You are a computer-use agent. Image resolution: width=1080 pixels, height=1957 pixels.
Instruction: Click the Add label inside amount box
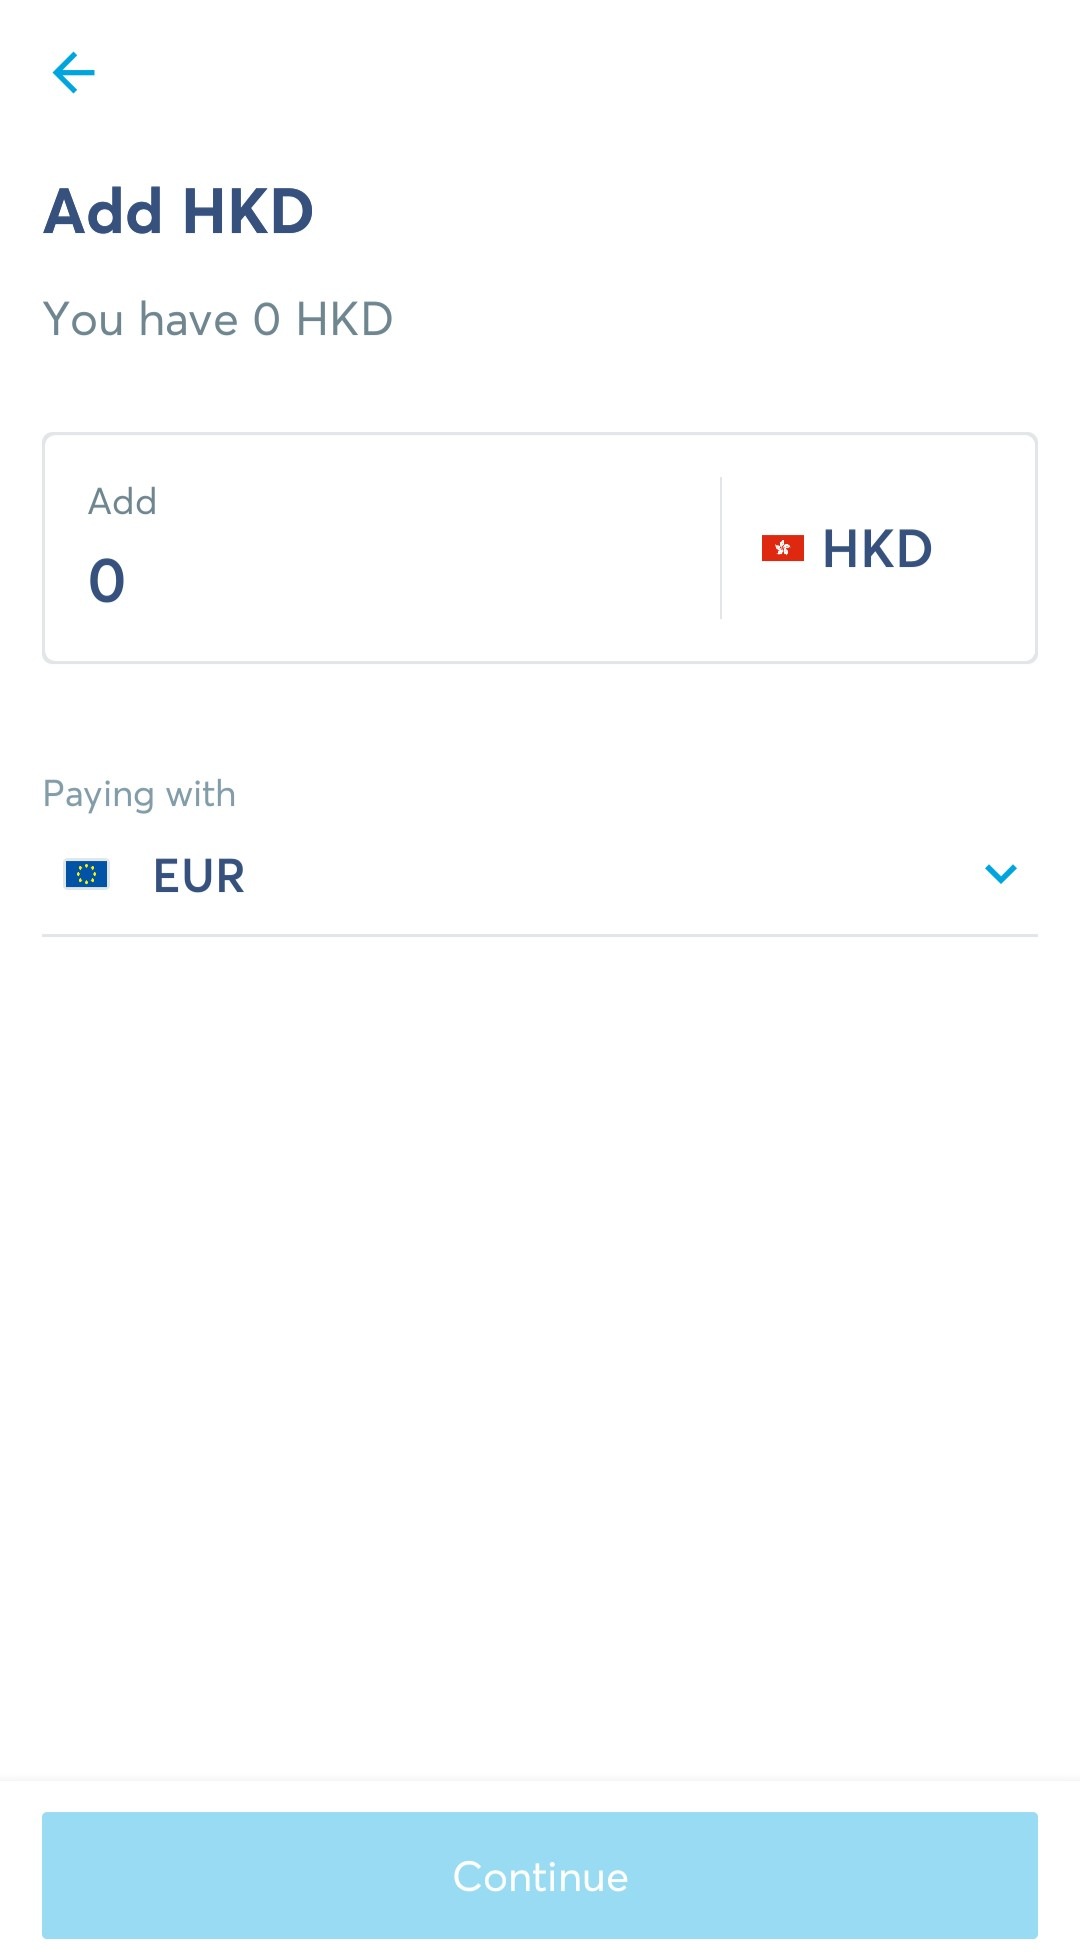[x=122, y=501]
